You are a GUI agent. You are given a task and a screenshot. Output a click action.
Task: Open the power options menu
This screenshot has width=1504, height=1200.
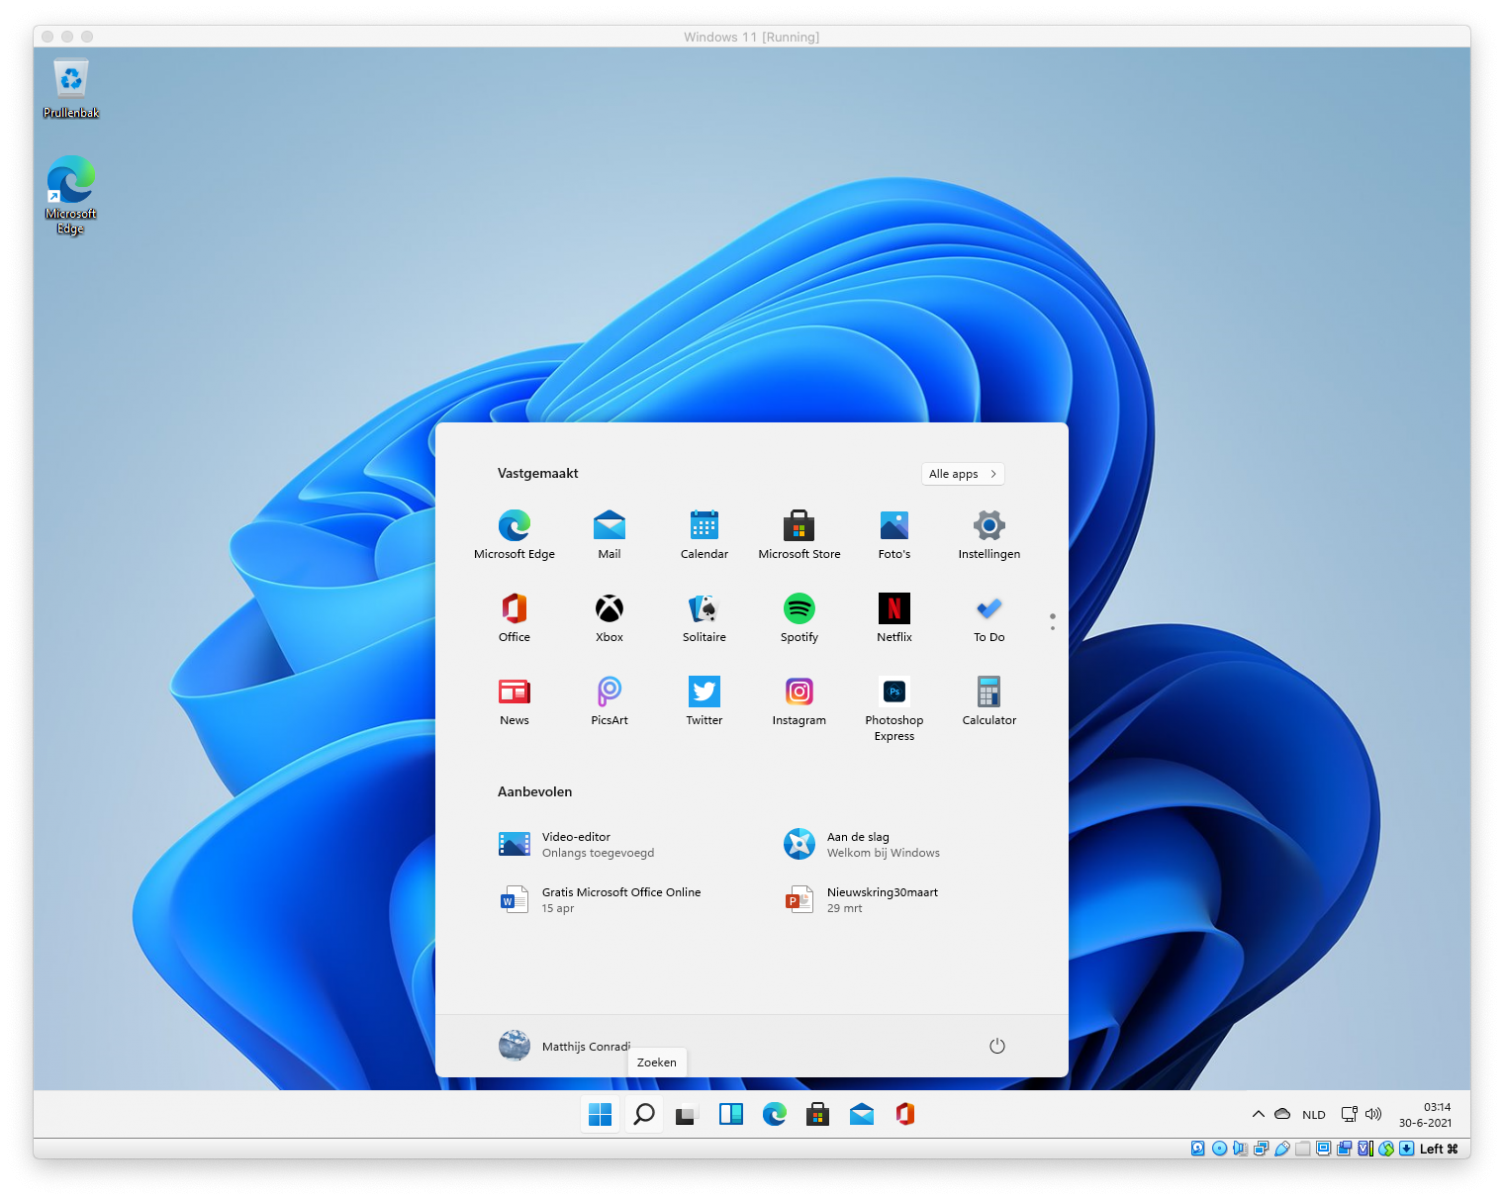pos(997,1046)
